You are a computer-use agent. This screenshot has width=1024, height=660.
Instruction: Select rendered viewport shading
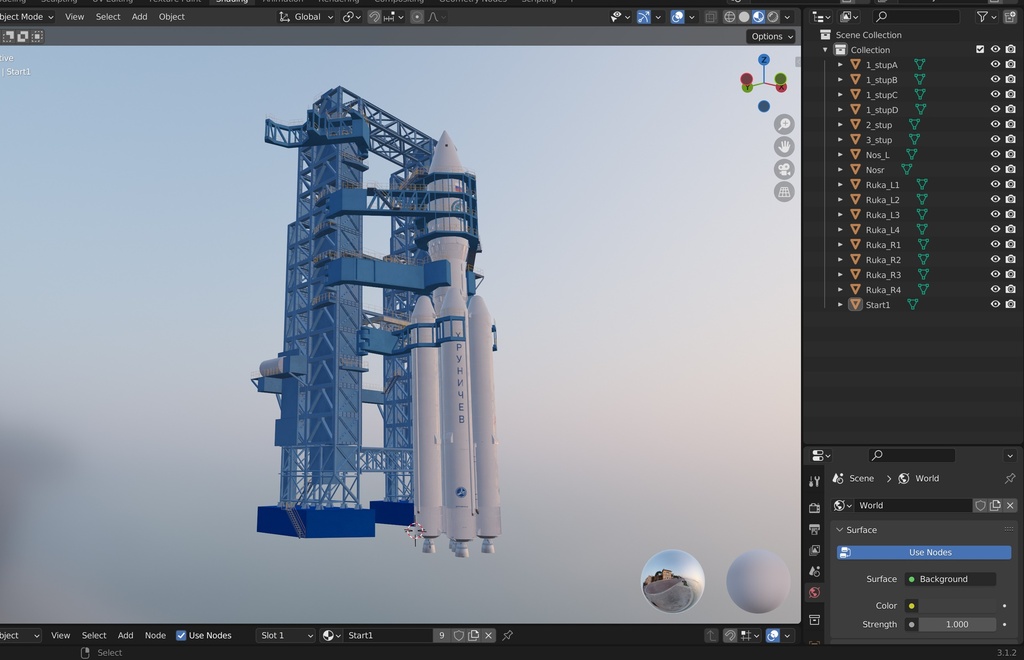pos(773,17)
